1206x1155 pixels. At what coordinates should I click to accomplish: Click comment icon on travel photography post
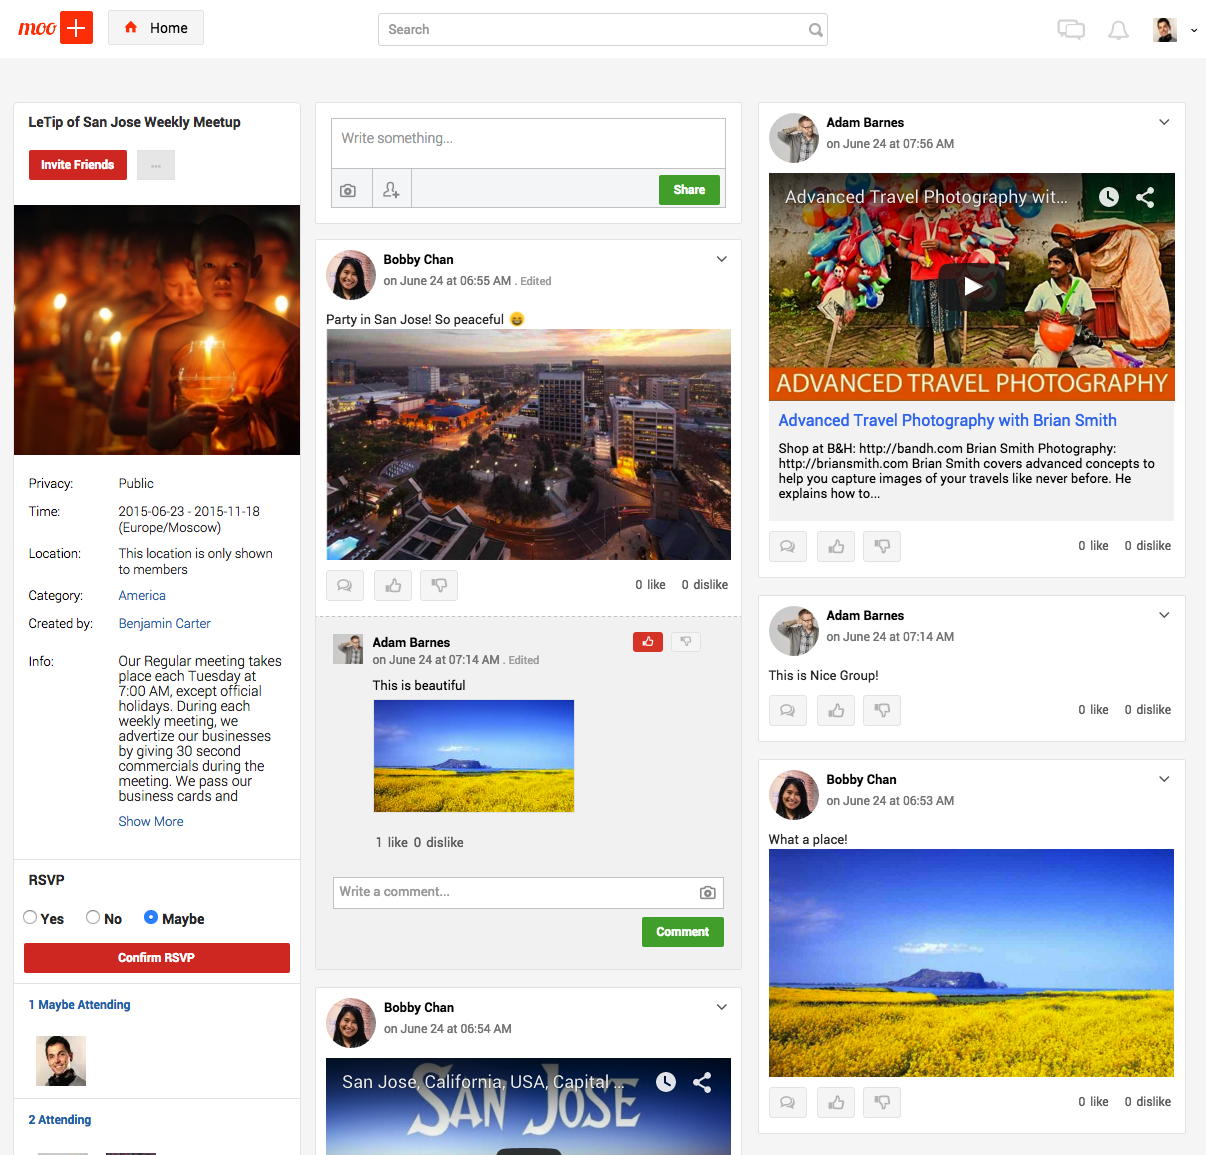pos(788,546)
